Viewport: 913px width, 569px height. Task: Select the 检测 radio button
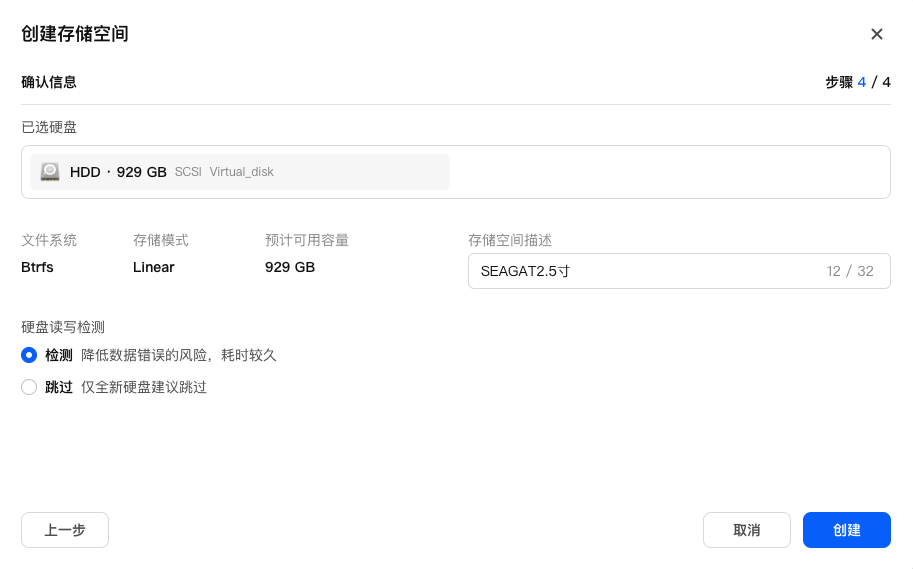(29, 355)
